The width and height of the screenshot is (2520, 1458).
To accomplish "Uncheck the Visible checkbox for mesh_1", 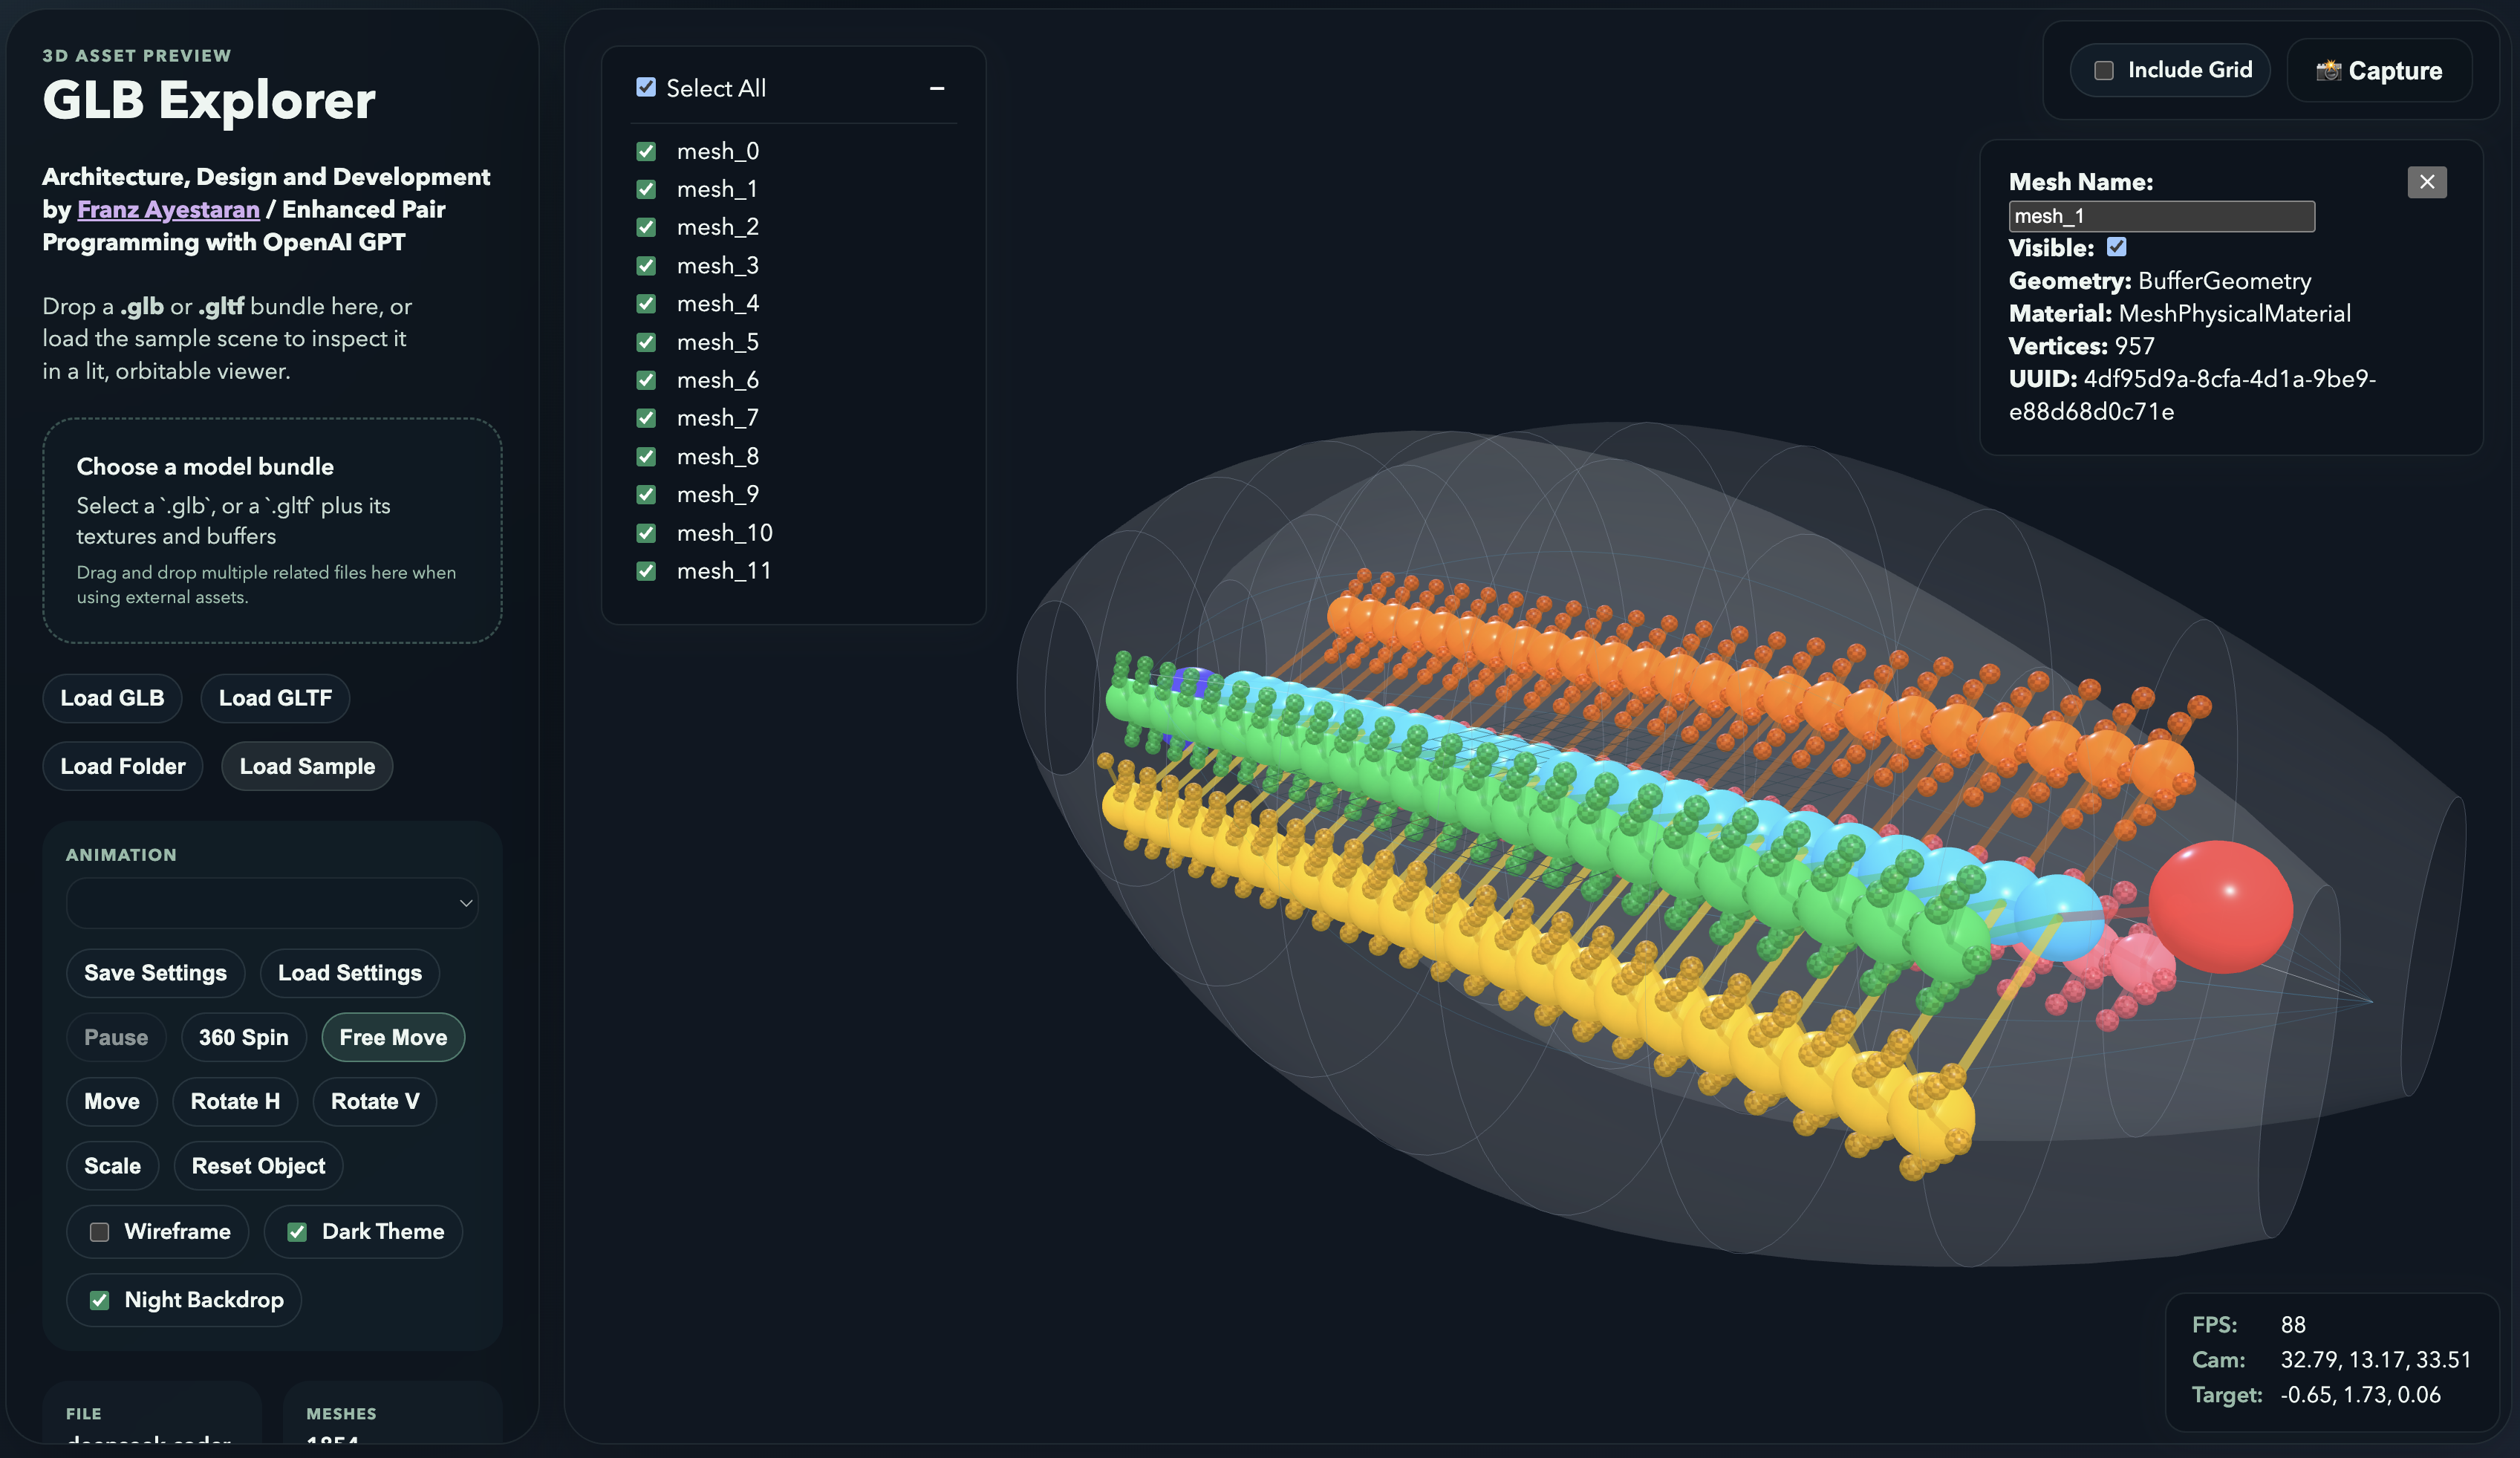I will click(2117, 247).
